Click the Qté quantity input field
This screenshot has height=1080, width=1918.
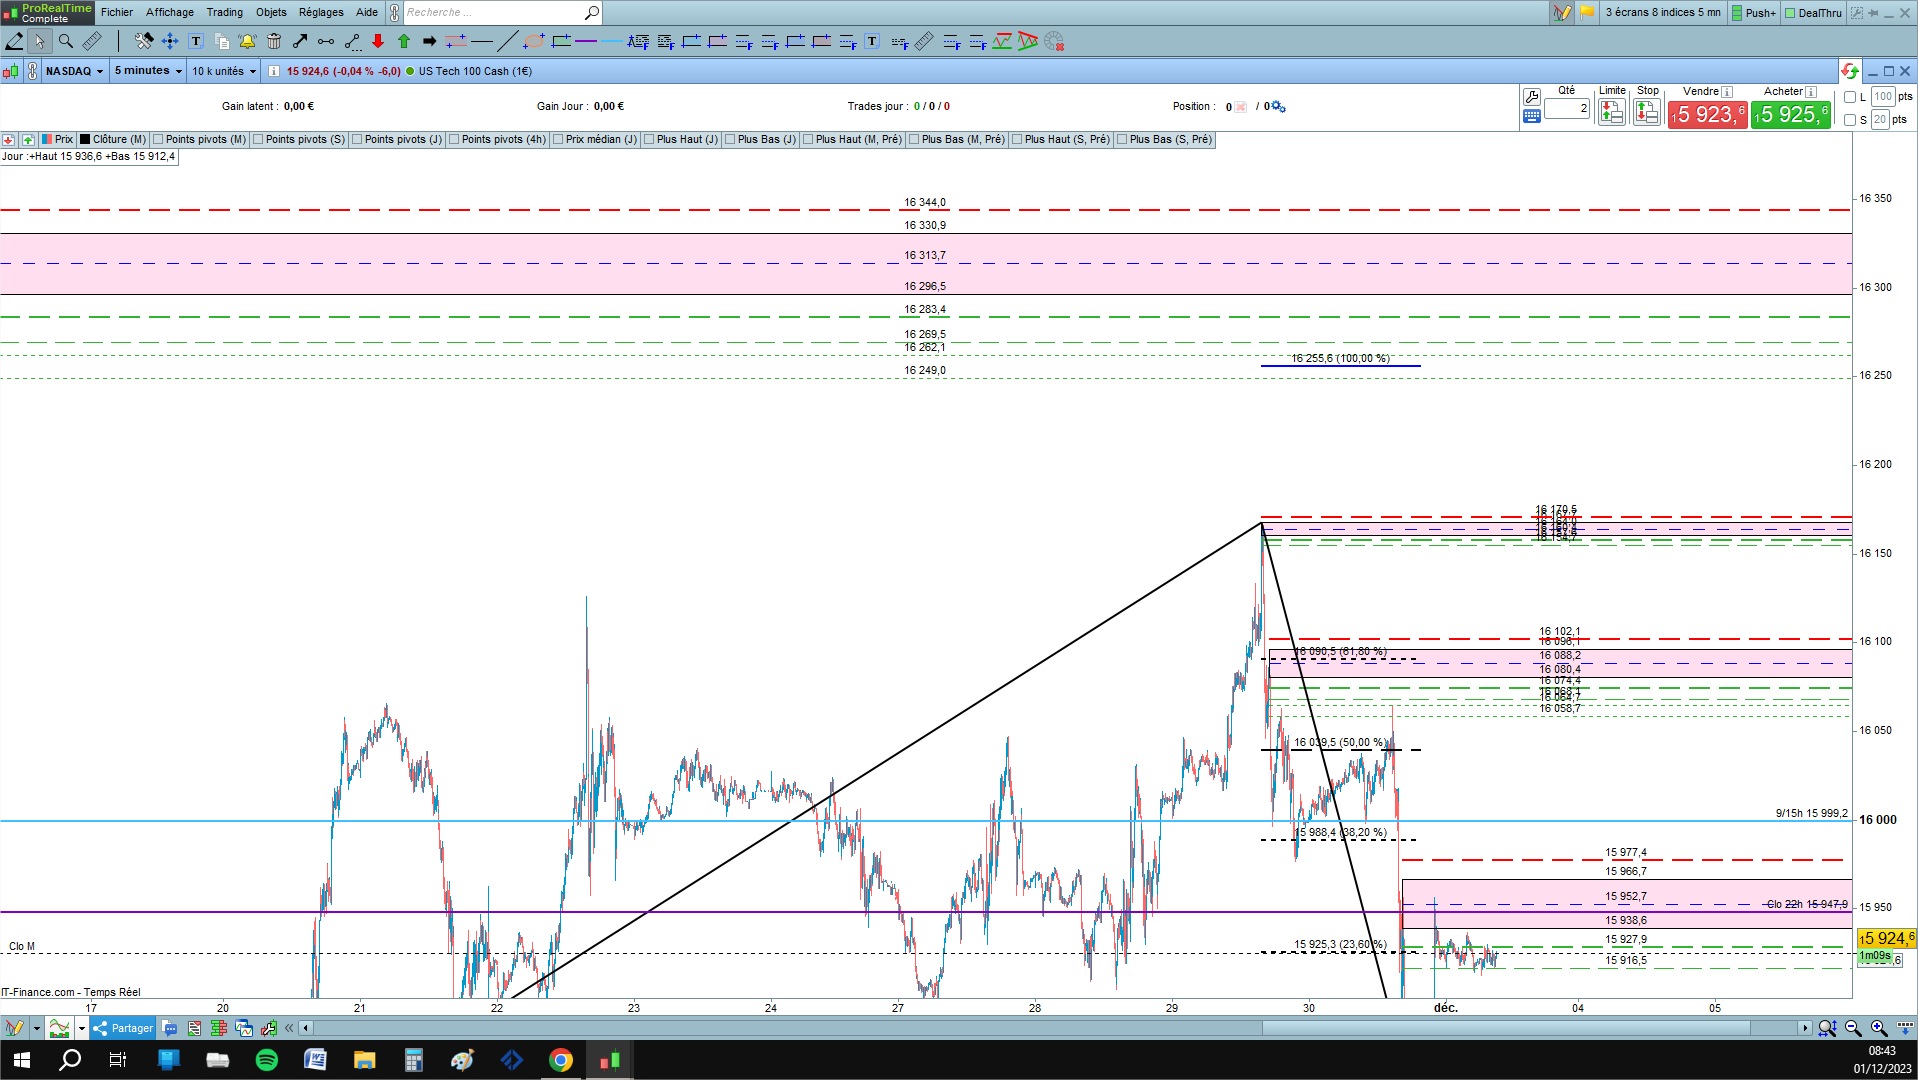(x=1567, y=108)
